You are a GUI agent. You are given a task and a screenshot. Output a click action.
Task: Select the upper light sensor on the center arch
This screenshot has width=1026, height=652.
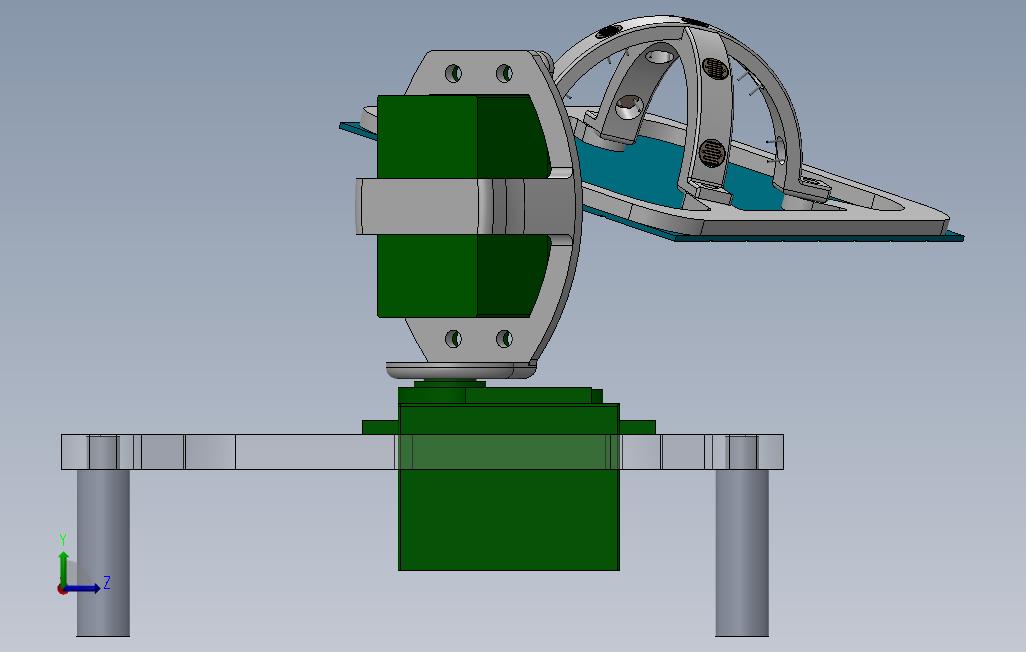point(715,68)
